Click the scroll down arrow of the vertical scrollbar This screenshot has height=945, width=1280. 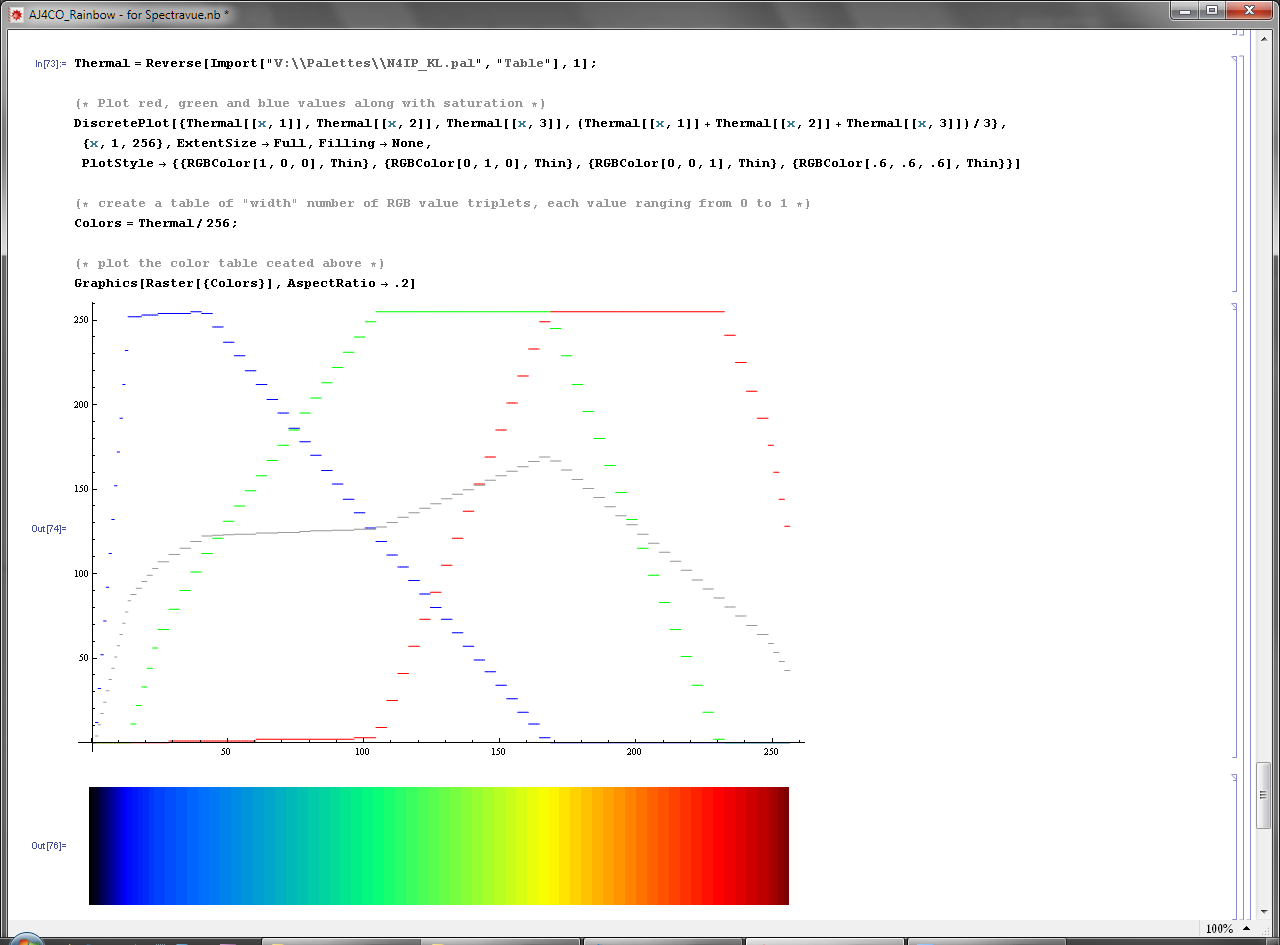(x=1264, y=911)
